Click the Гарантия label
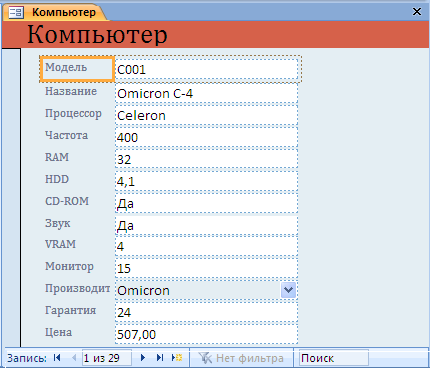The height and width of the screenshot is (368, 430). 70,310
